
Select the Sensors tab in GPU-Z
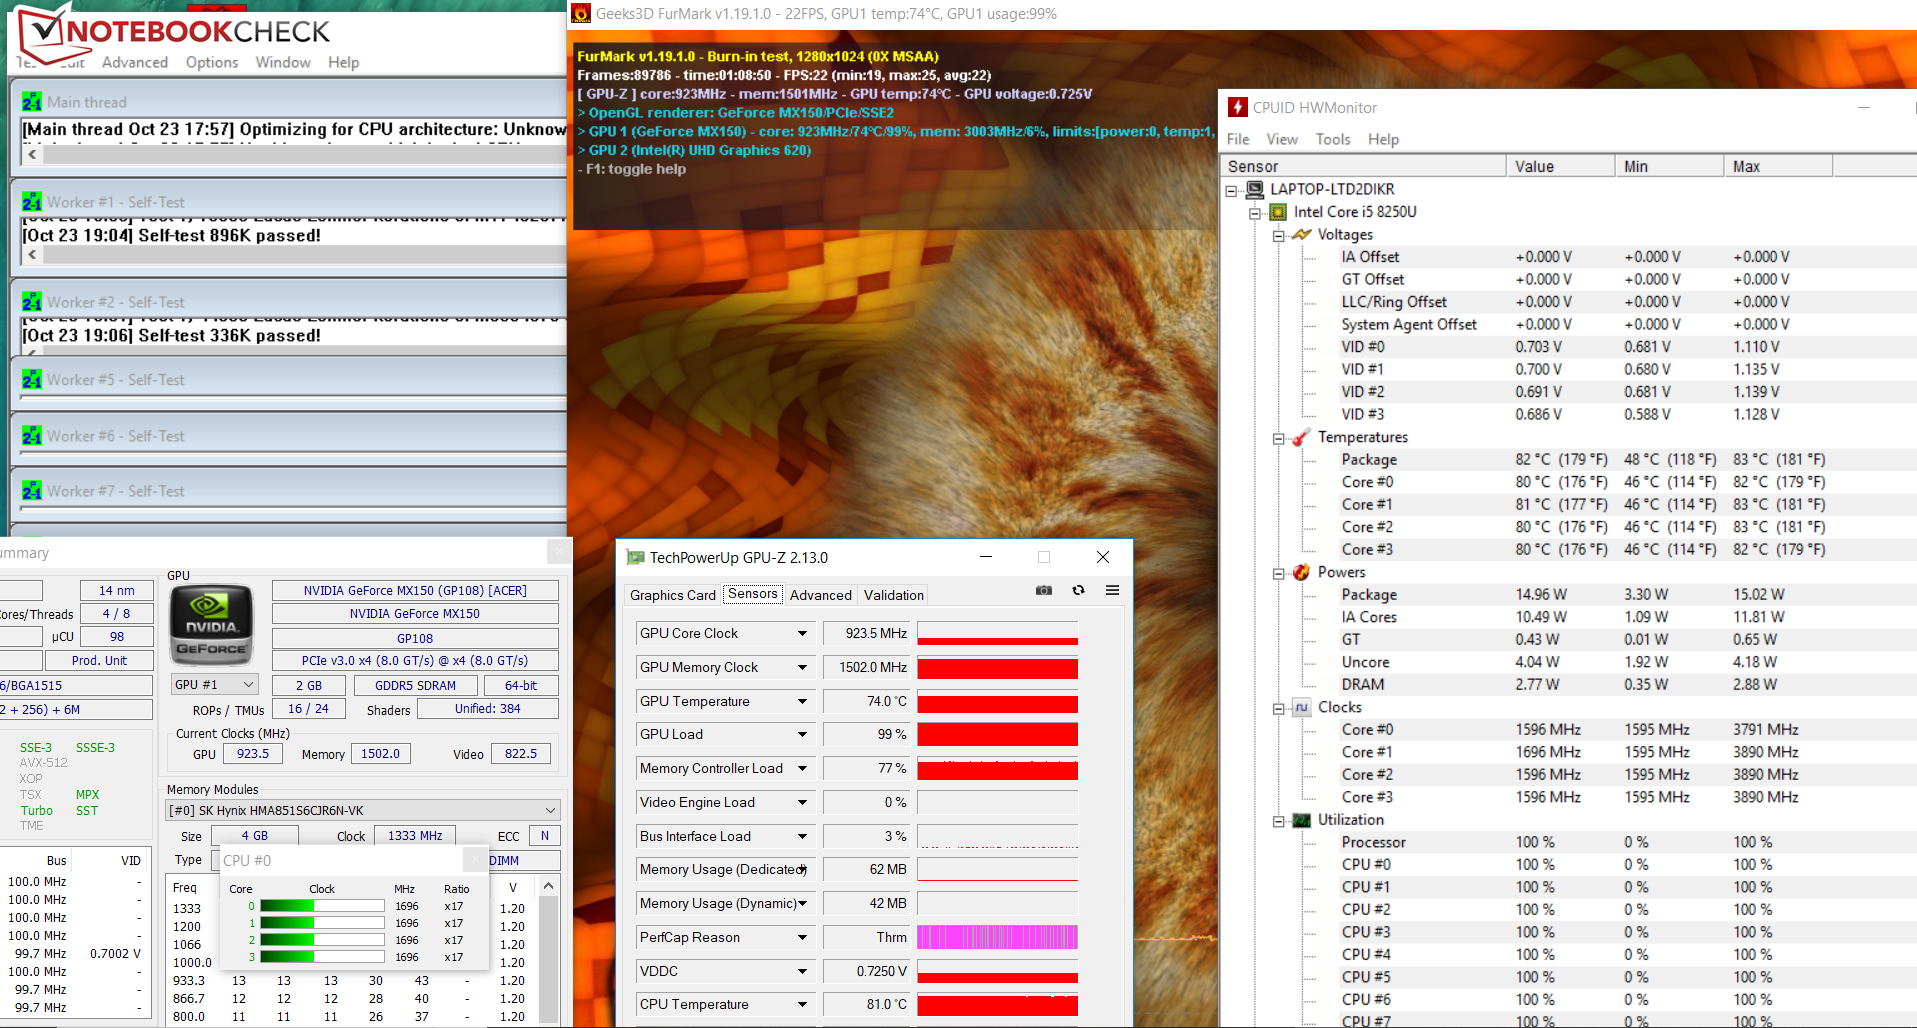[753, 594]
